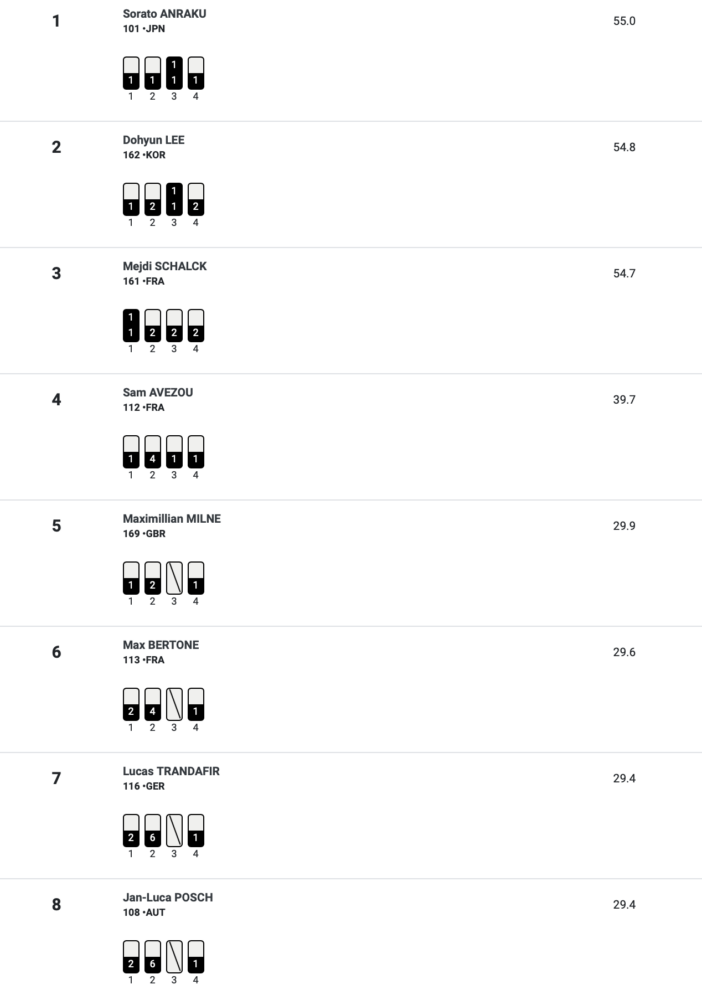Open Dohyun LEE athlete name link
Image resolution: width=702 pixels, height=1000 pixels.
click(x=154, y=140)
